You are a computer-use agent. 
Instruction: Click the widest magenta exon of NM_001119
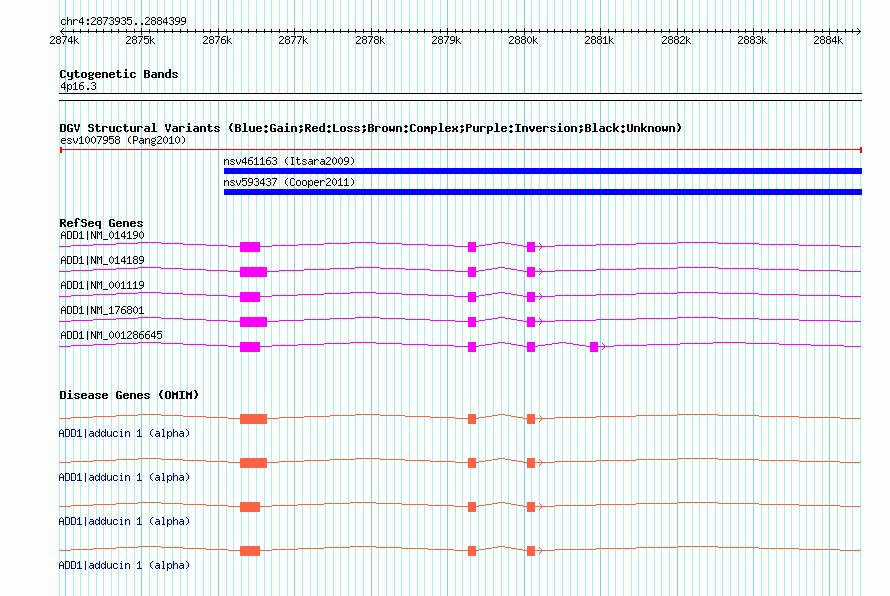coord(250,297)
